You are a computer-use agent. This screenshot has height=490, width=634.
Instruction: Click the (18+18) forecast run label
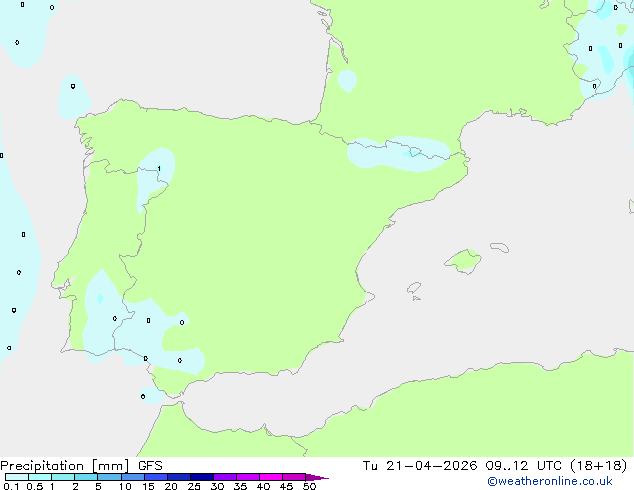click(598, 466)
